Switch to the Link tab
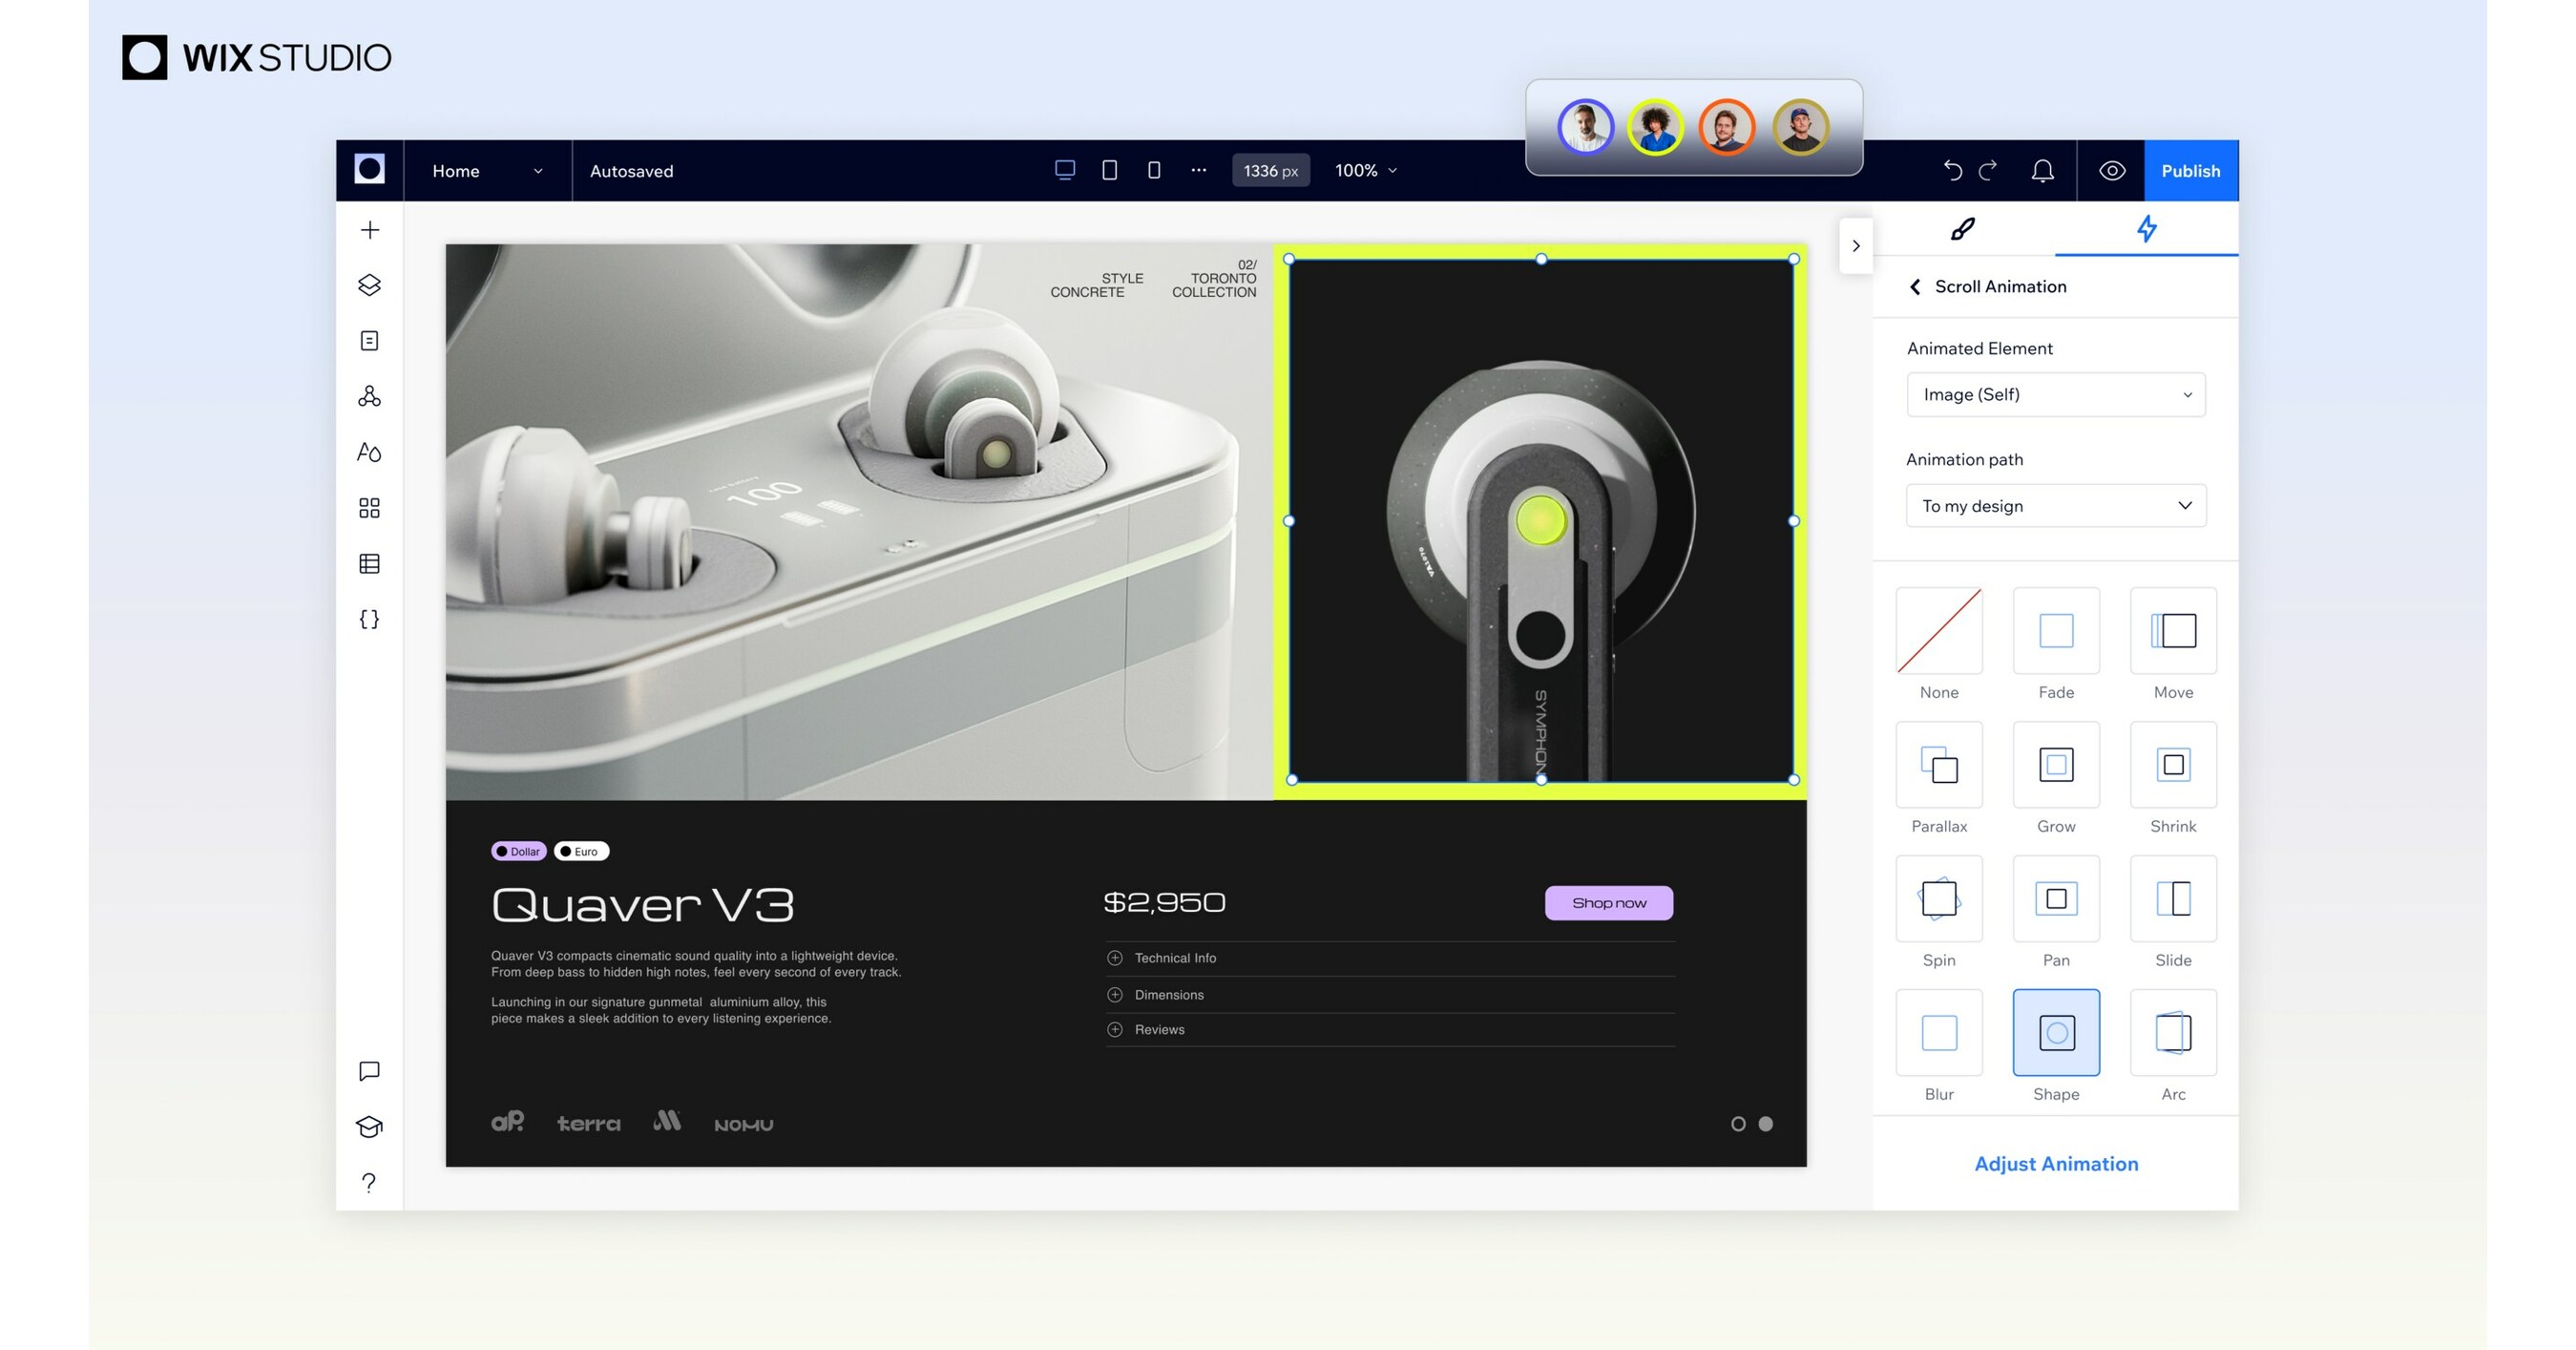 click(x=1962, y=228)
